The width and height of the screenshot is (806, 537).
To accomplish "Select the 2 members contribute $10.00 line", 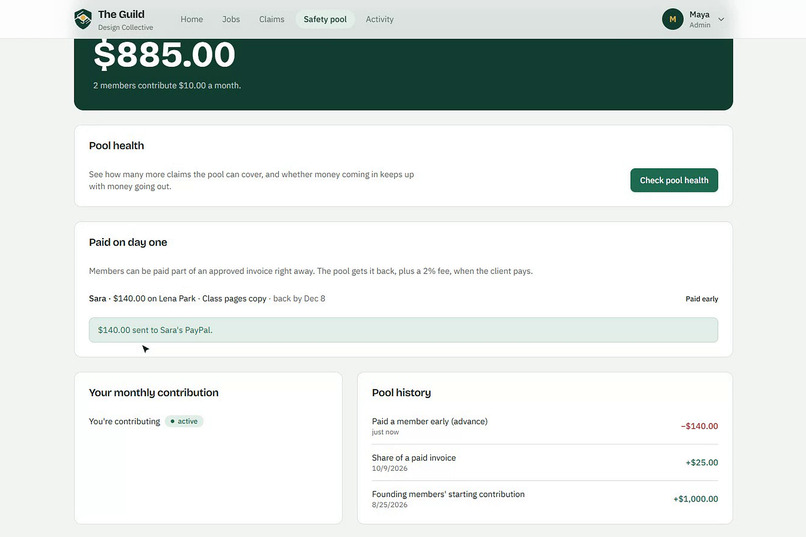I will click(167, 85).
